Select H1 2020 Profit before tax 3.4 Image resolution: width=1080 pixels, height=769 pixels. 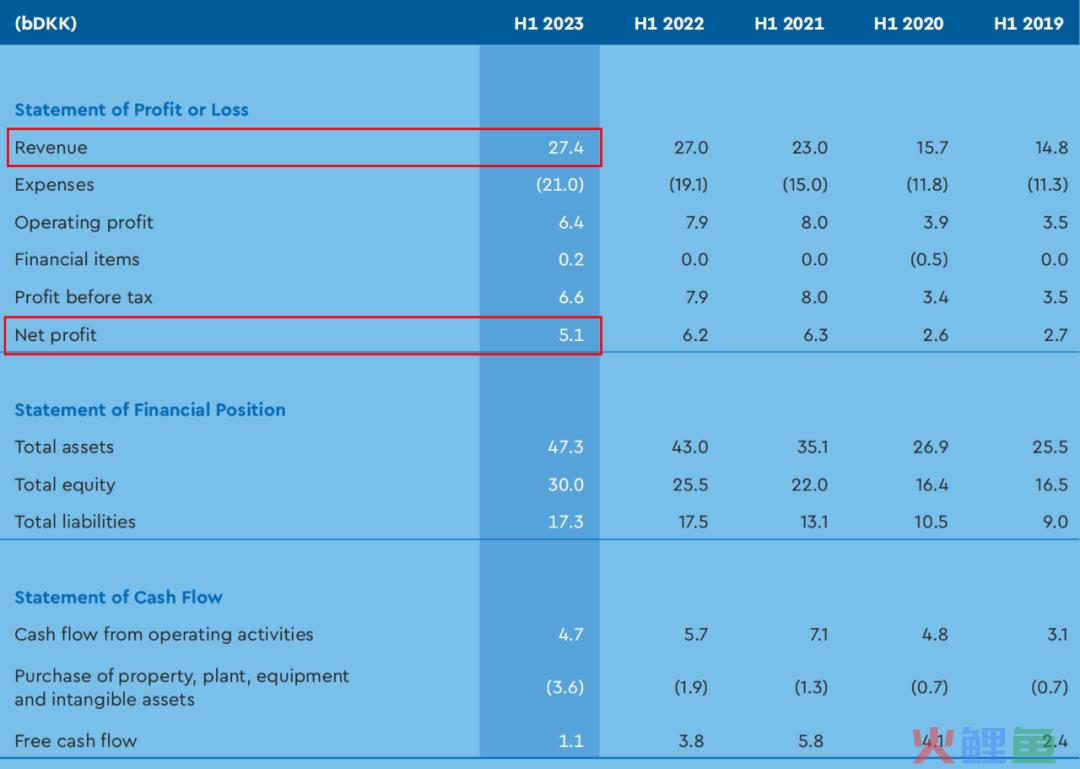935,297
